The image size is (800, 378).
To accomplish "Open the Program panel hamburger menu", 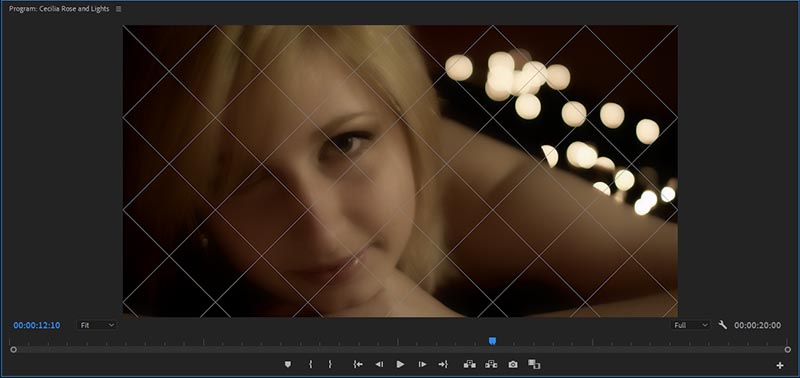I will (118, 9).
